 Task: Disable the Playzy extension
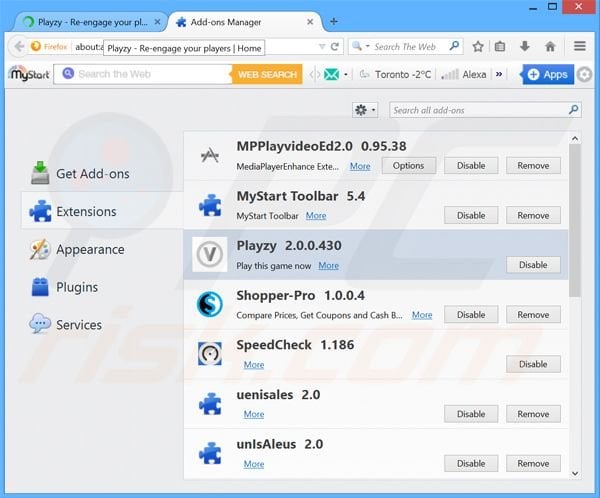coord(533,265)
